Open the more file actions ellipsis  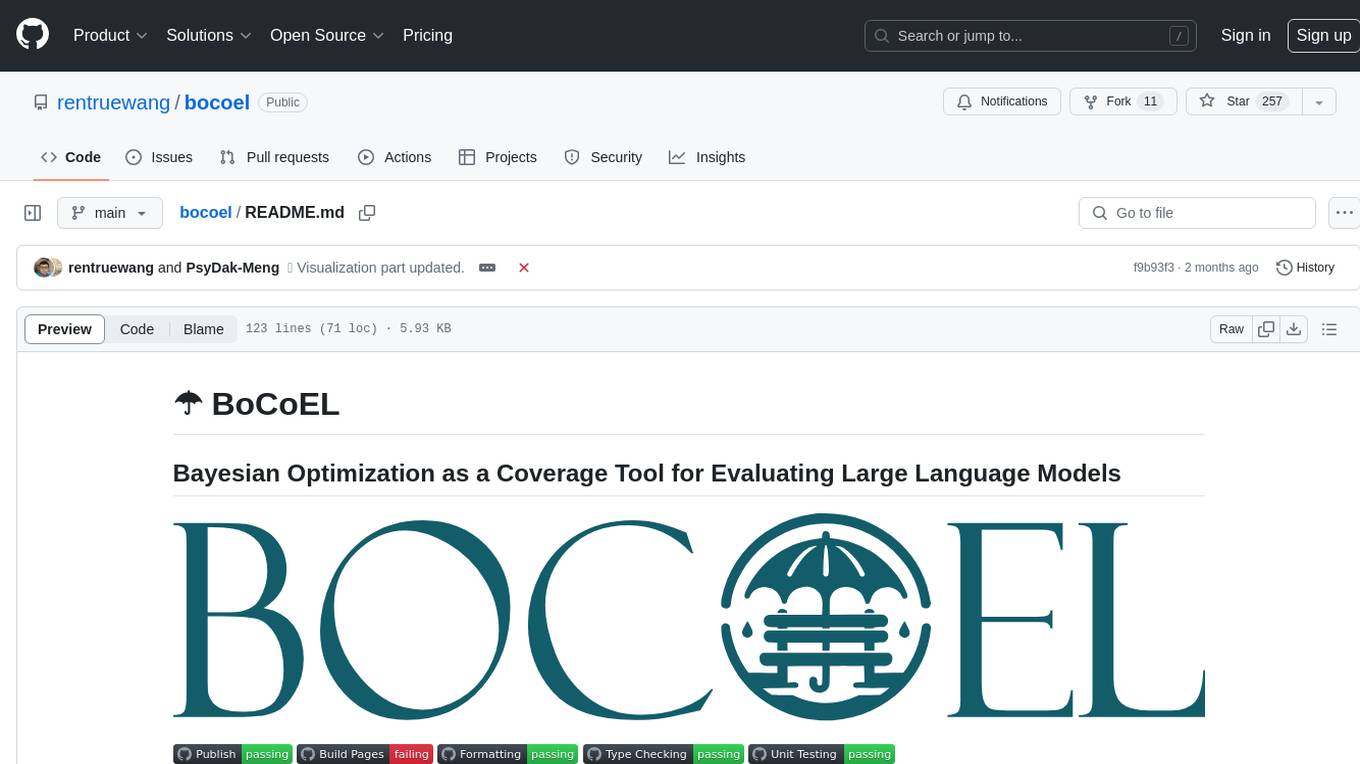[1344, 213]
